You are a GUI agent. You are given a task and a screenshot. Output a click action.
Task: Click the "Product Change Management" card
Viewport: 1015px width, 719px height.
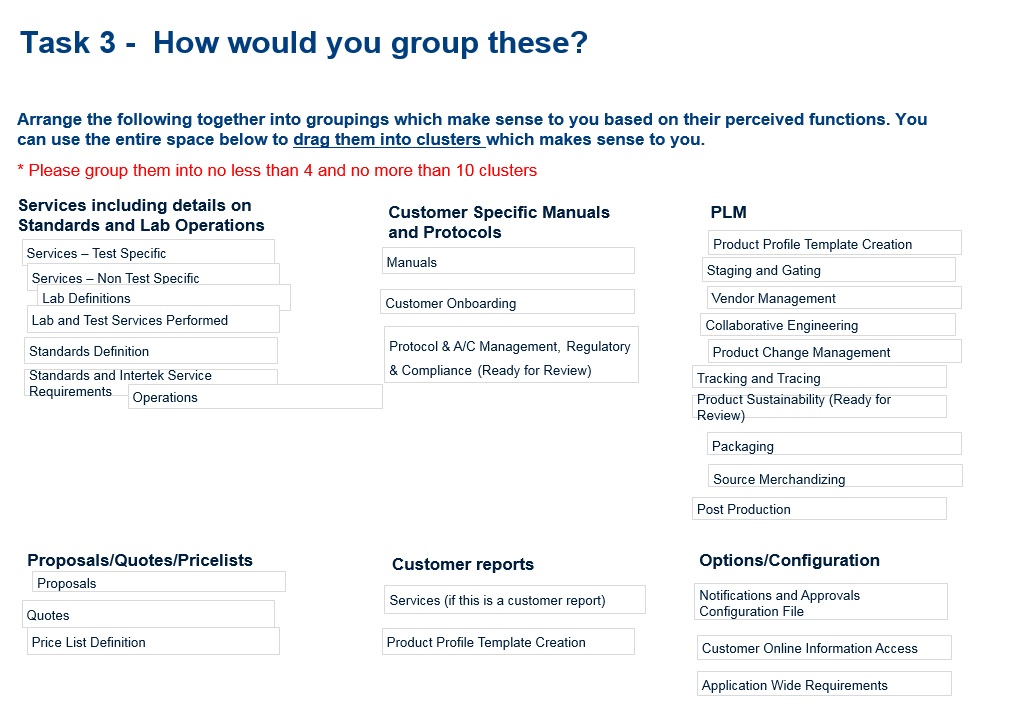coord(834,352)
